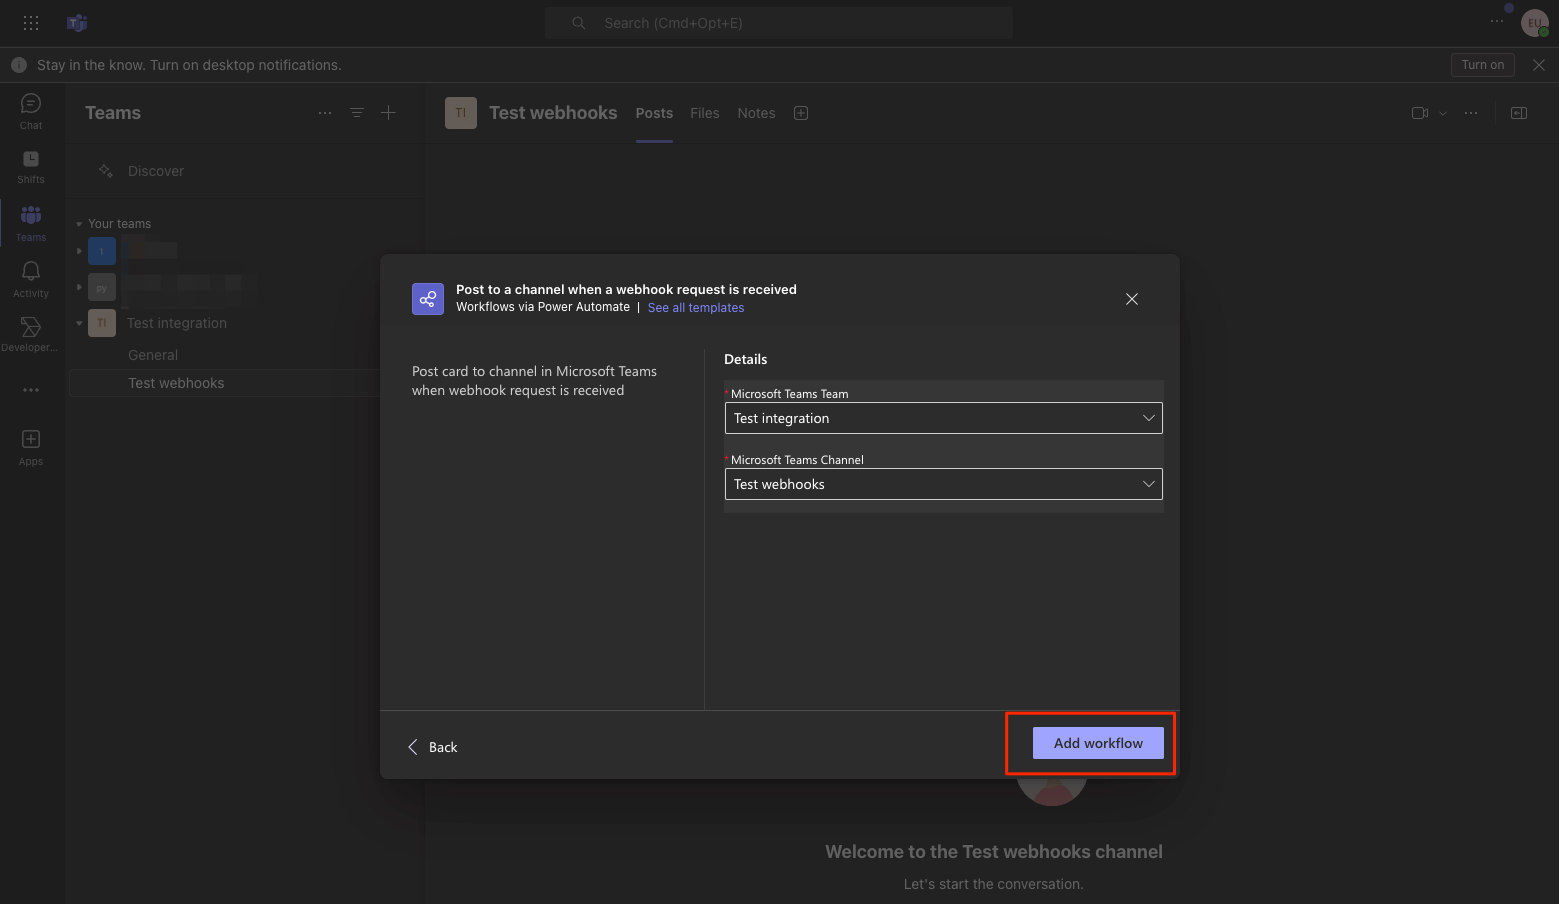Collapse the Test integration team
The width and height of the screenshot is (1559, 904).
pyautogui.click(x=79, y=323)
